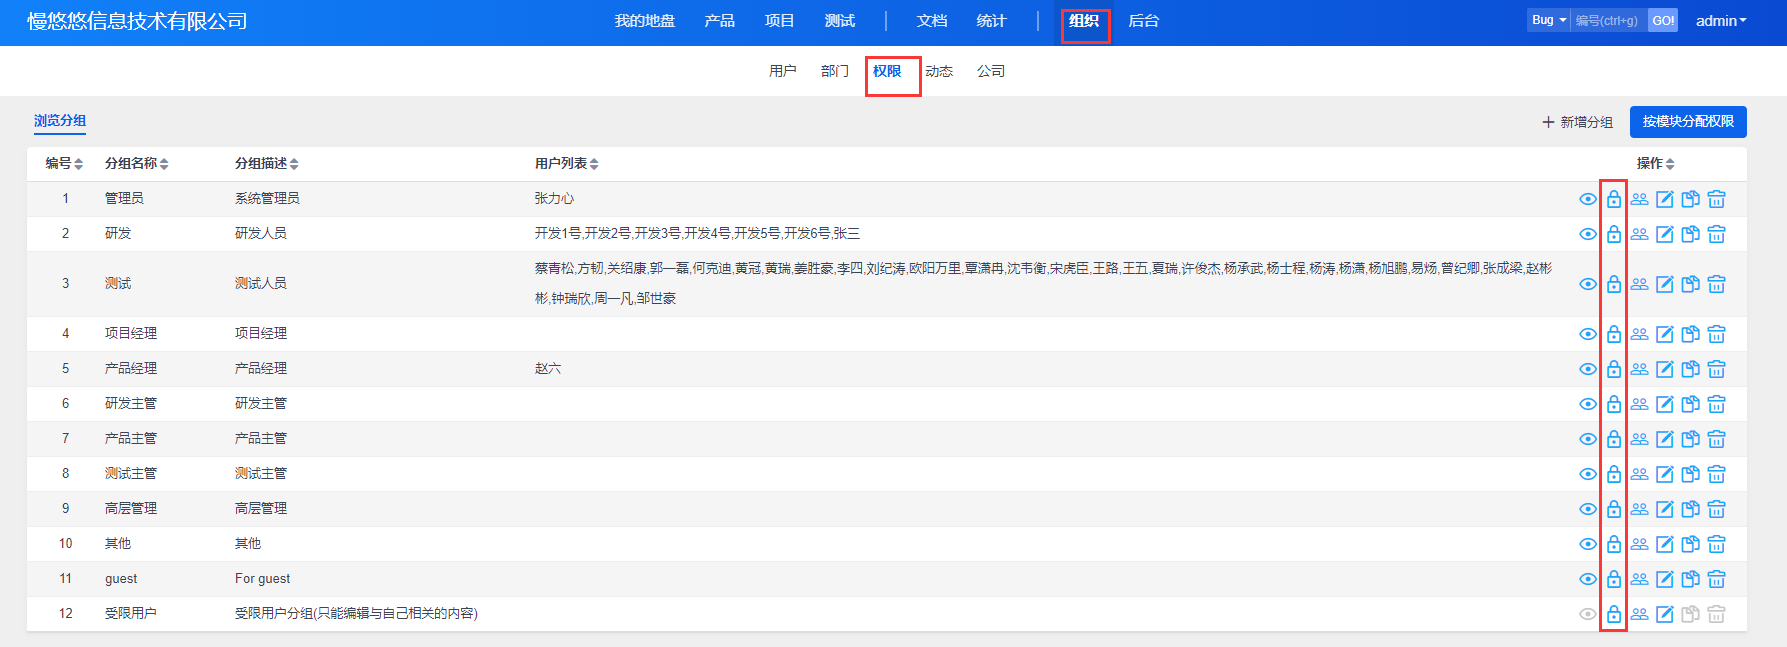The height and width of the screenshot is (647, 1787).
Task: Expand the admin user menu
Action: pos(1720,21)
